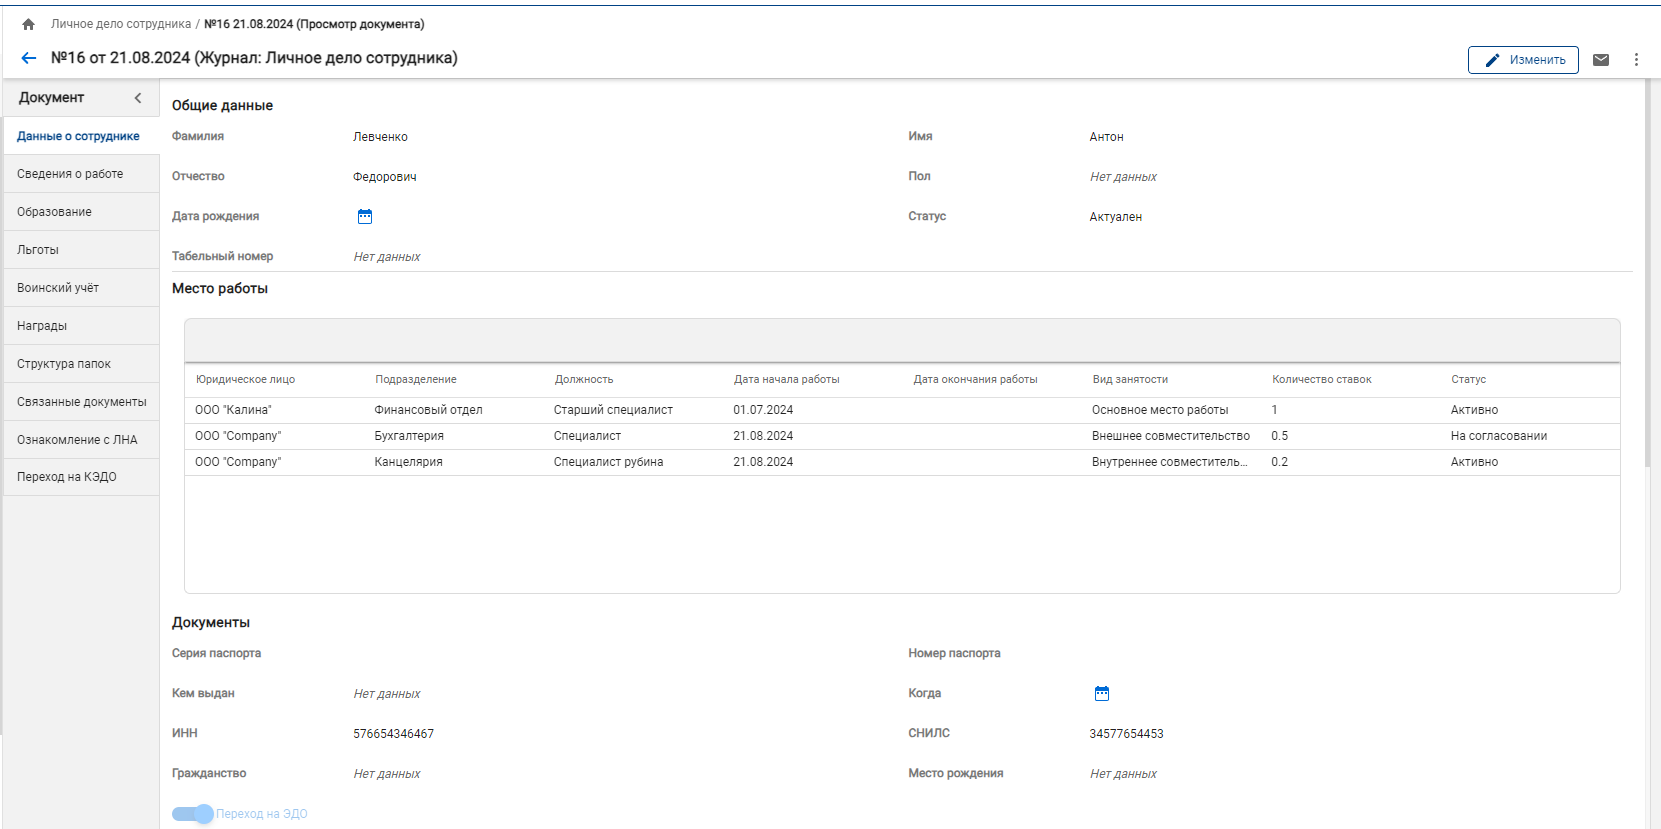This screenshot has width=1661, height=829.
Task: Open the Связанные документы section
Action: [81, 402]
